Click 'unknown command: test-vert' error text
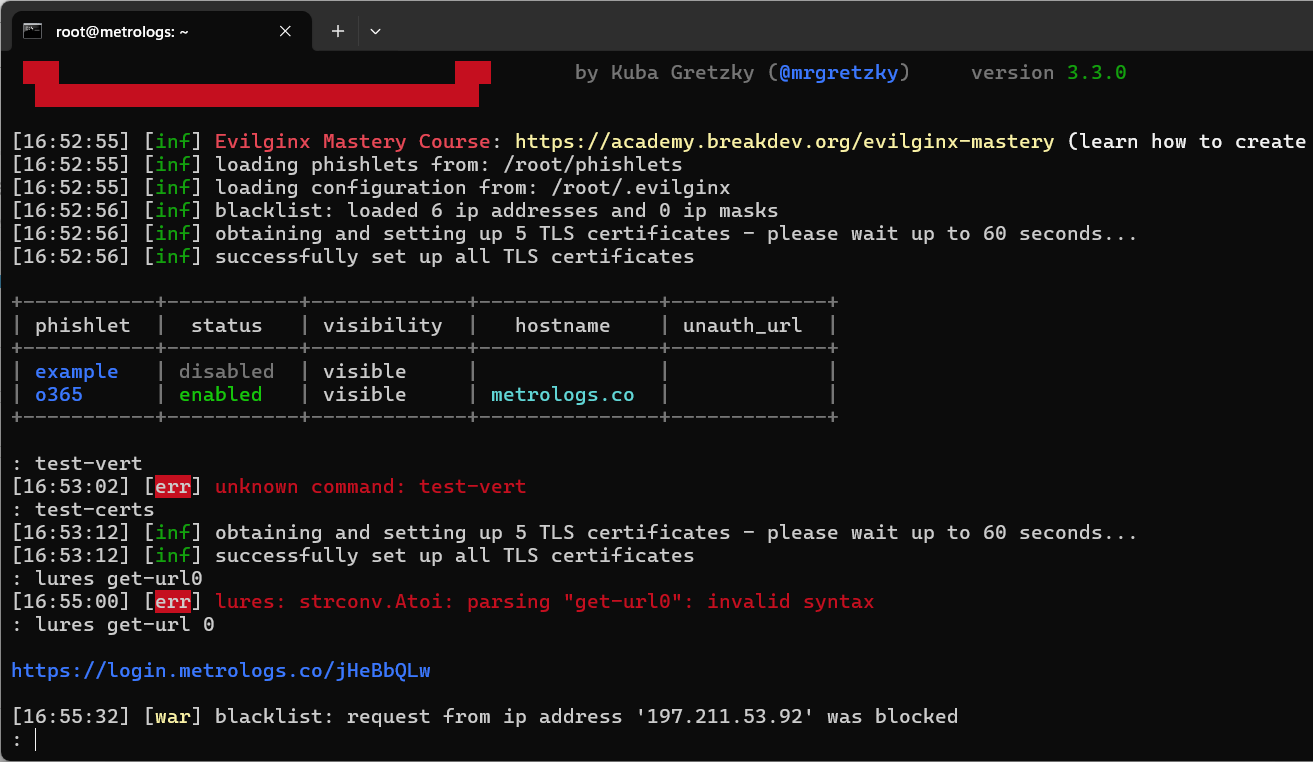 pyautogui.click(x=370, y=486)
